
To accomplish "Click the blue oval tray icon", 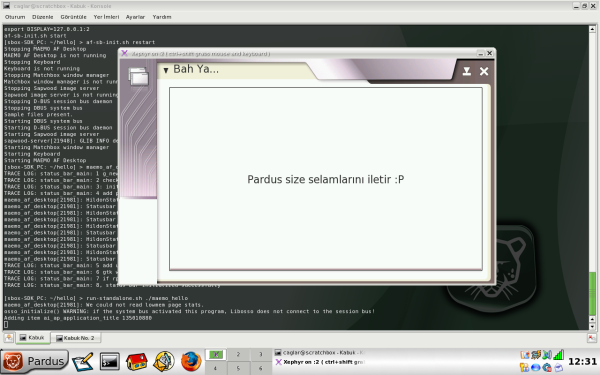I will click(536, 368).
